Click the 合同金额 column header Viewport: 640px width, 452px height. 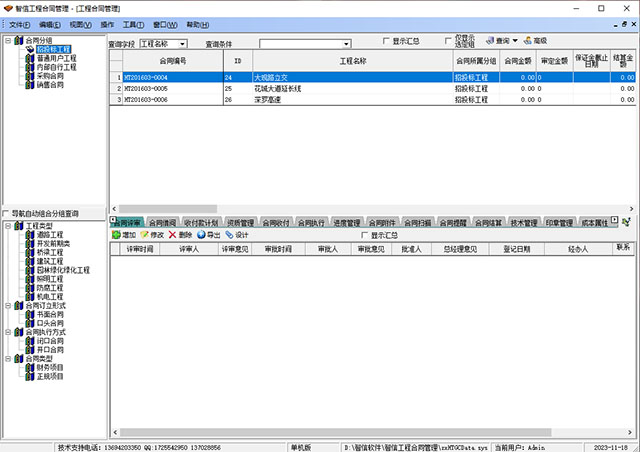518,61
